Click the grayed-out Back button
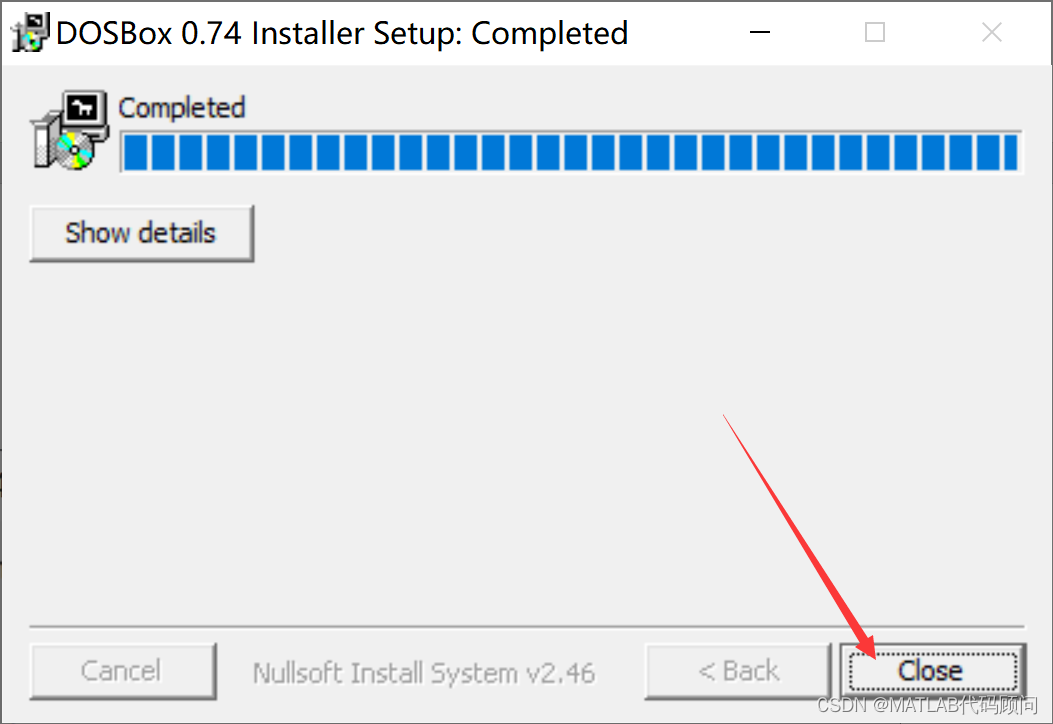 point(737,670)
